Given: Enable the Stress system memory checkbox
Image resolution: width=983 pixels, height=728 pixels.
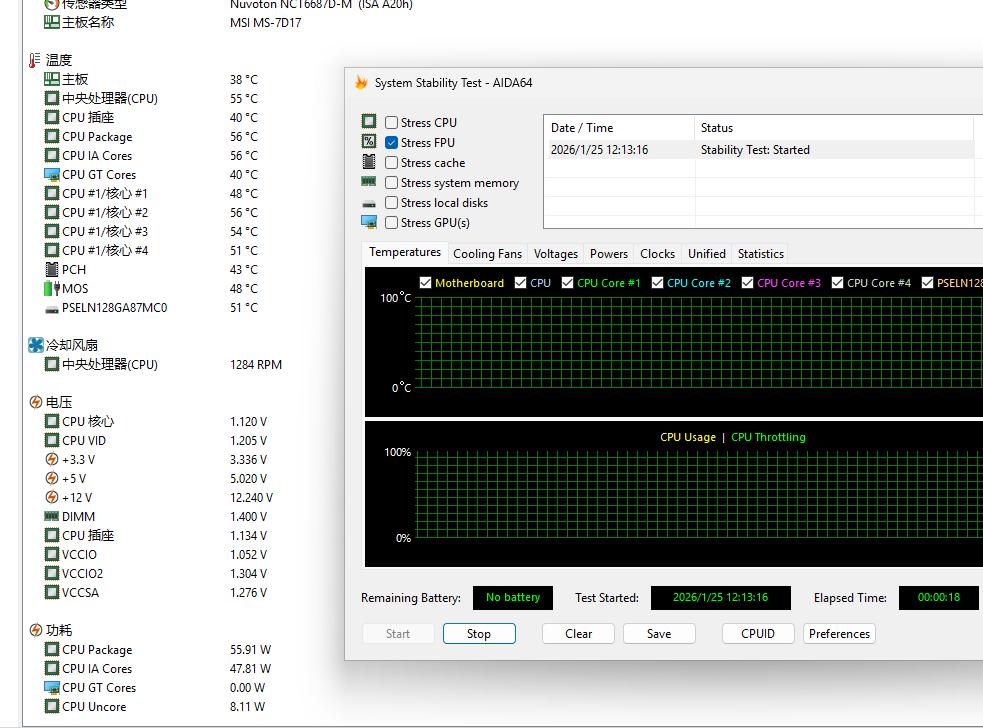Looking at the screenshot, I should [391, 182].
